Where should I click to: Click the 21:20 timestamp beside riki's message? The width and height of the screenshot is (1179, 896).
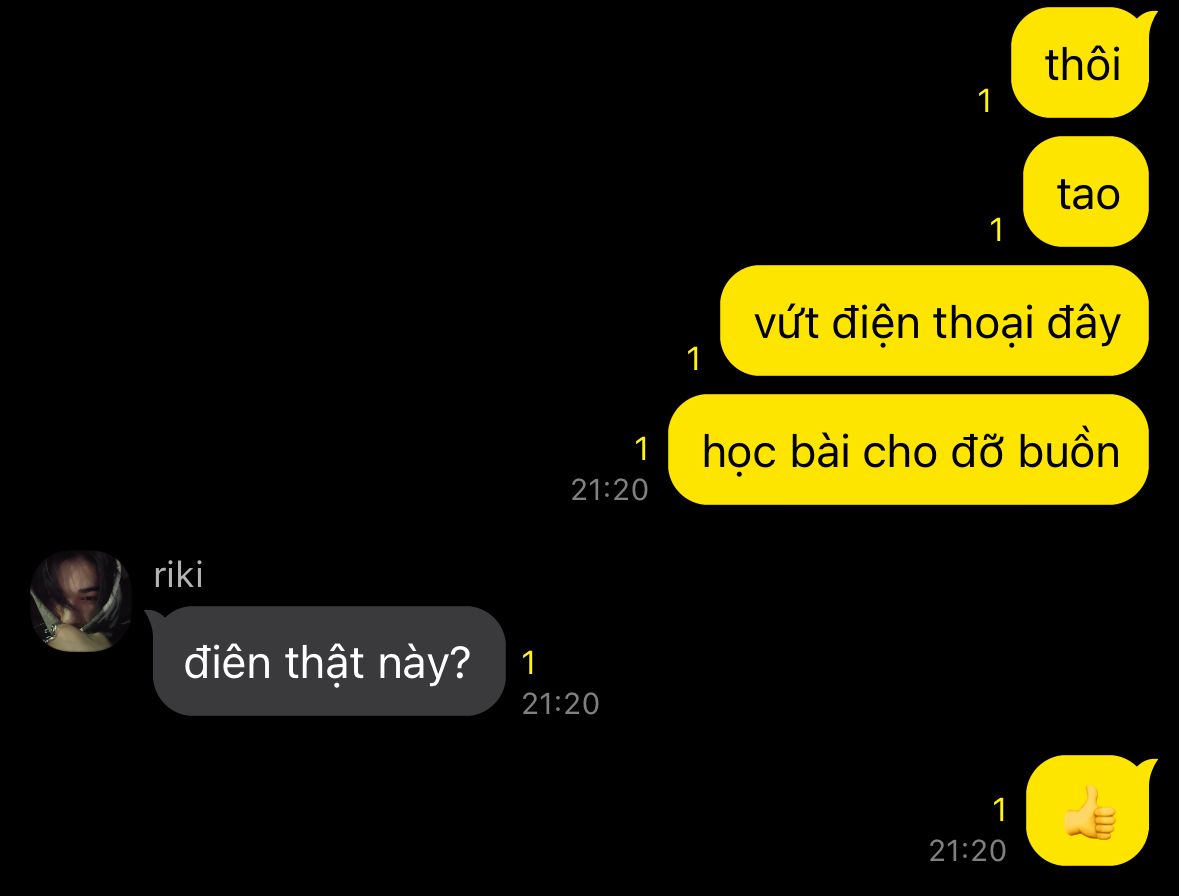[x=561, y=704]
